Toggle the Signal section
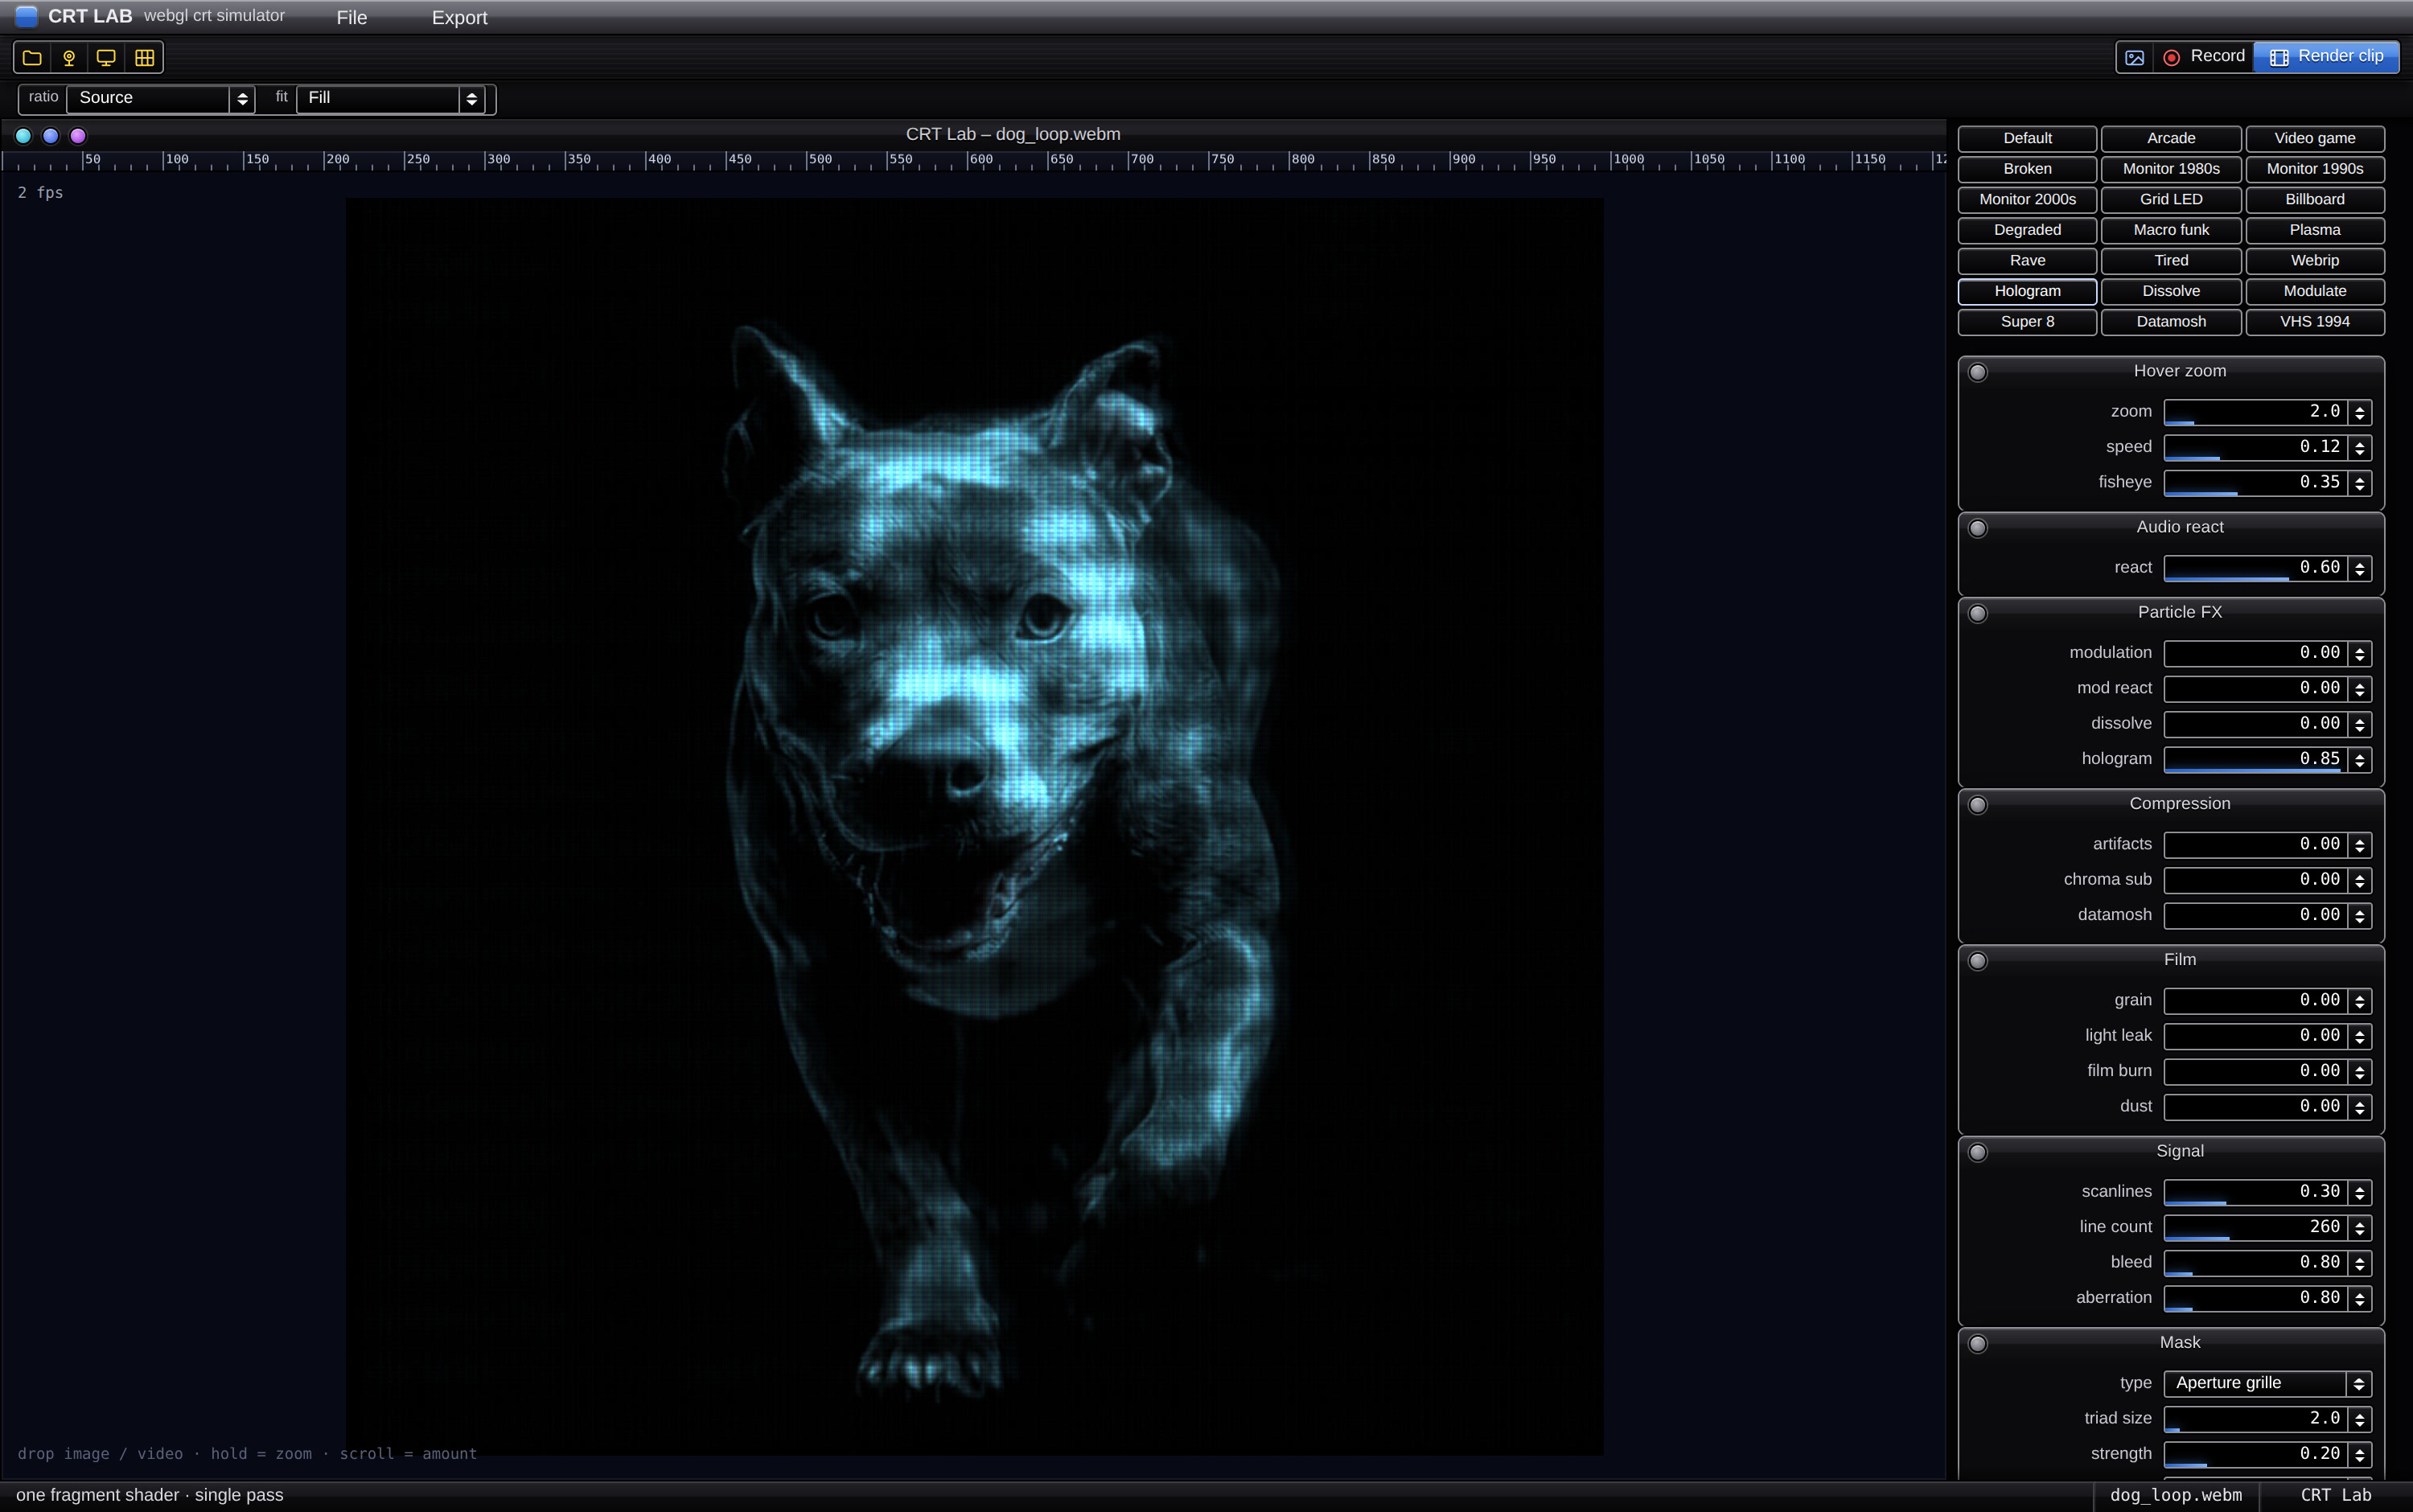The width and height of the screenshot is (2413, 1512). pyautogui.click(x=1977, y=1152)
